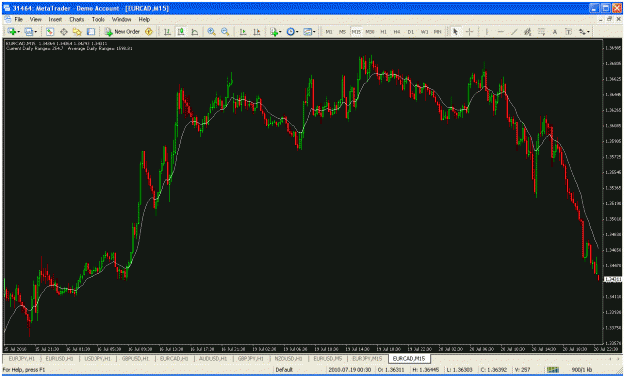Select the Cursor arrow tool
Image resolution: width=625 pixels, height=376 pixels.
[455, 31]
